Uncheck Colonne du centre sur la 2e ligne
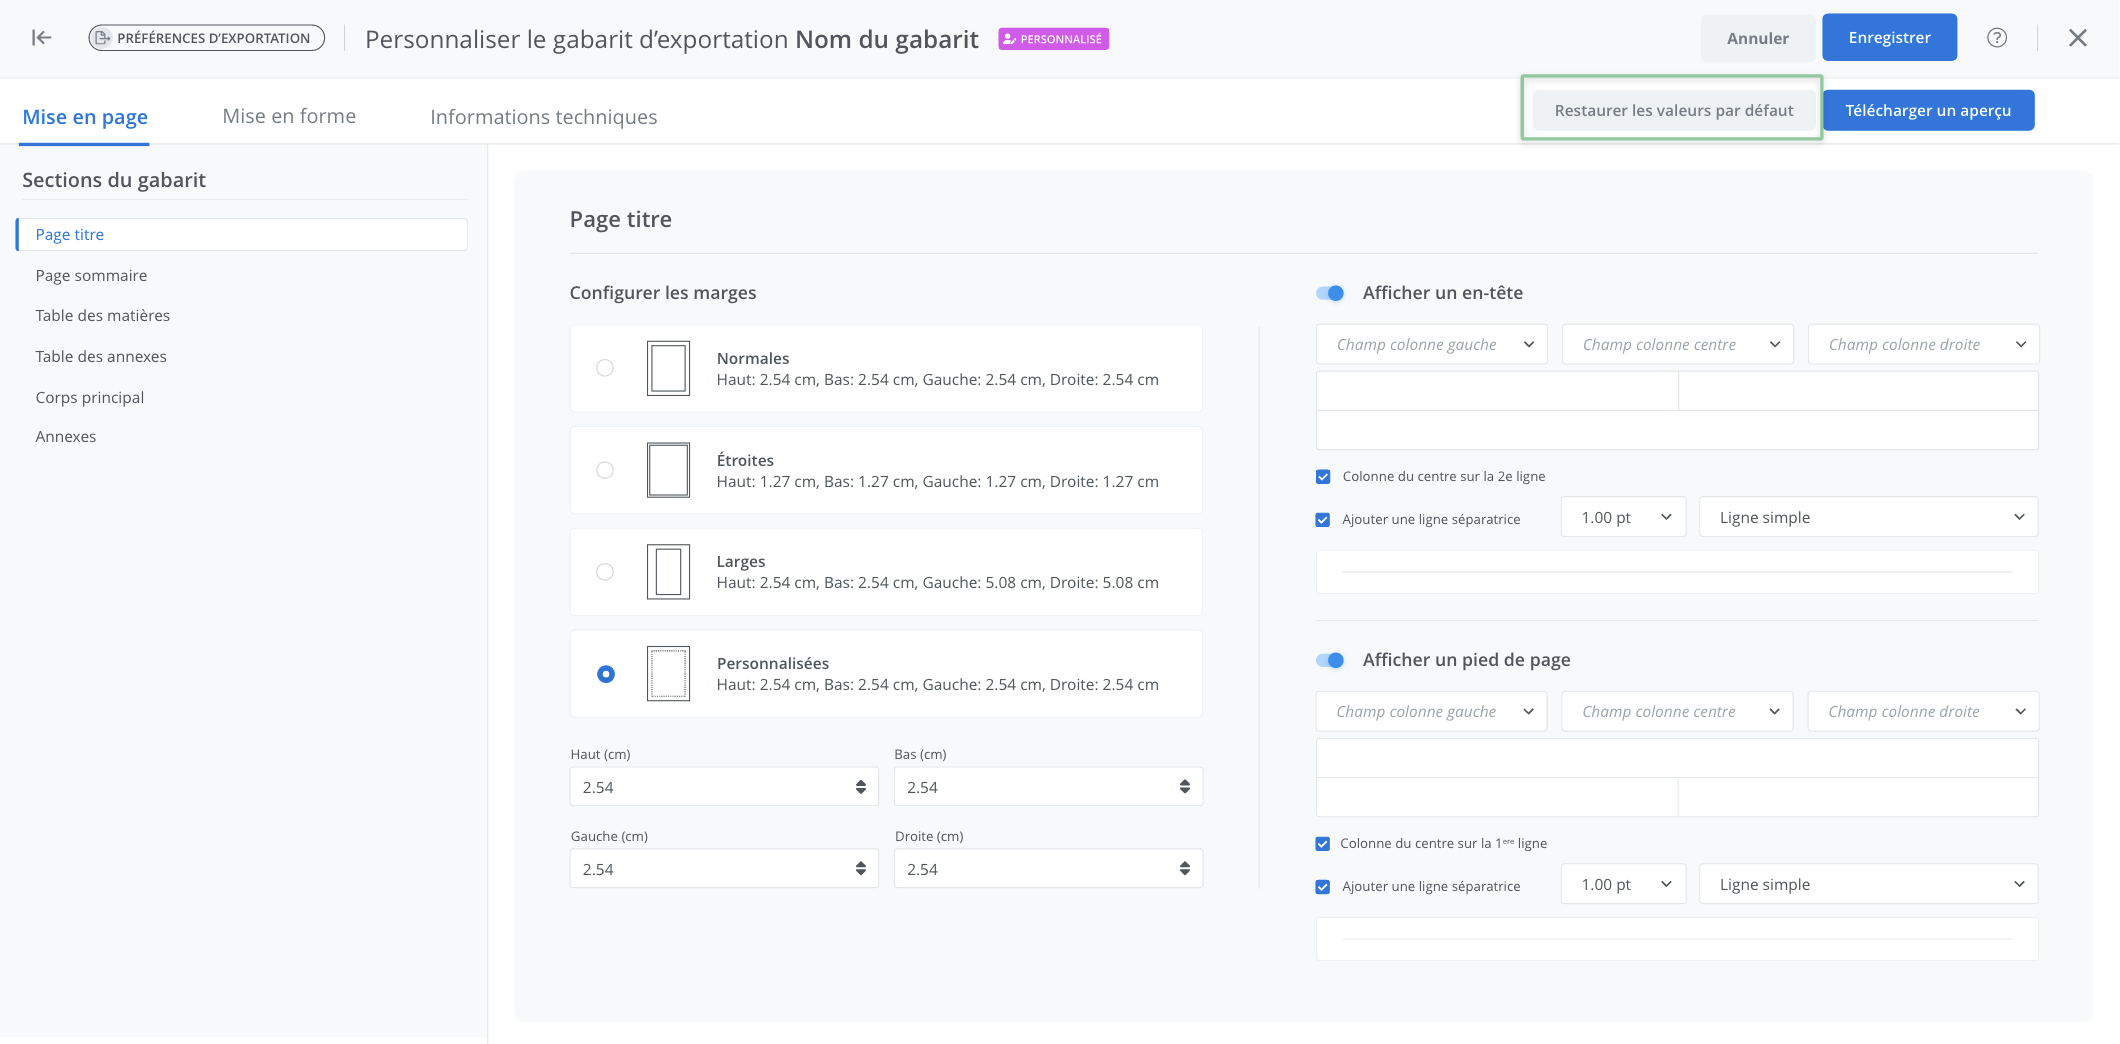 (1323, 477)
